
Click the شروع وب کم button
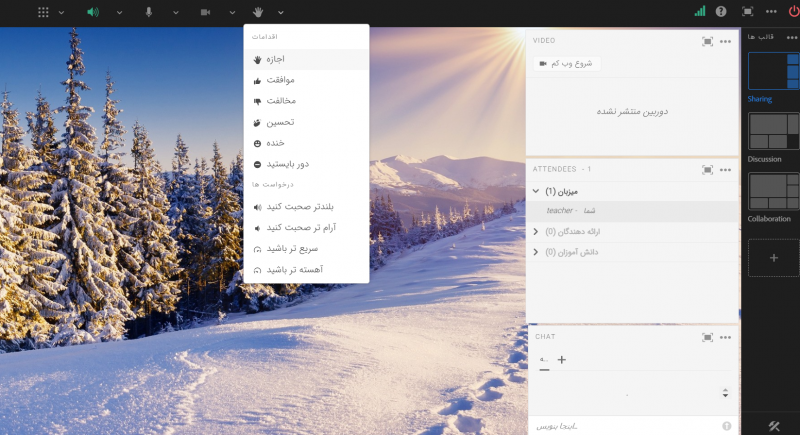pyautogui.click(x=566, y=63)
